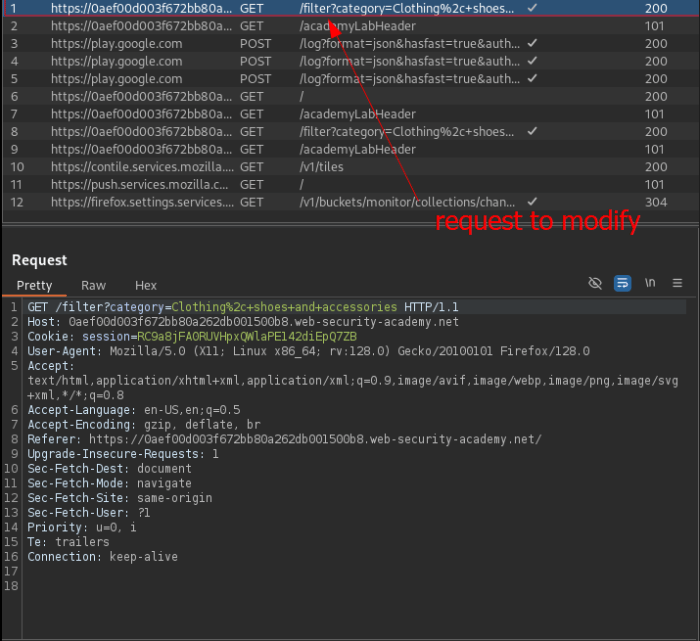The image size is (700, 641).
Task: Click the Accept-Language header line
Action: (134, 410)
